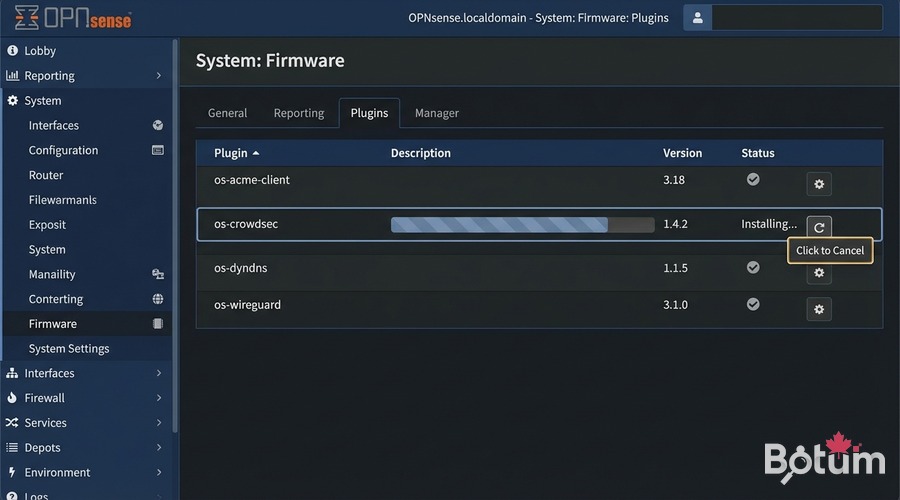900x500 pixels.
Task: Select Firmware in the sidebar
Action: tap(52, 323)
